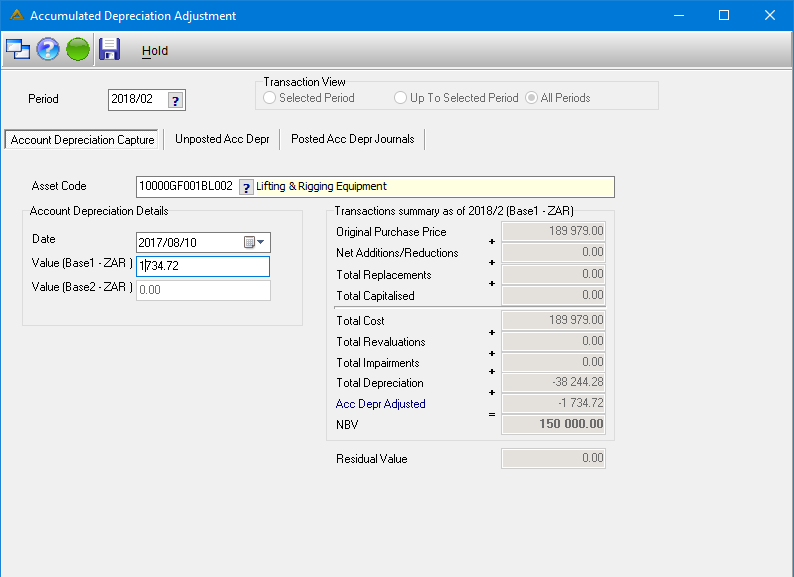Screen dimensions: 794x577
Task: Click the application logo in title bar
Action: point(17,15)
